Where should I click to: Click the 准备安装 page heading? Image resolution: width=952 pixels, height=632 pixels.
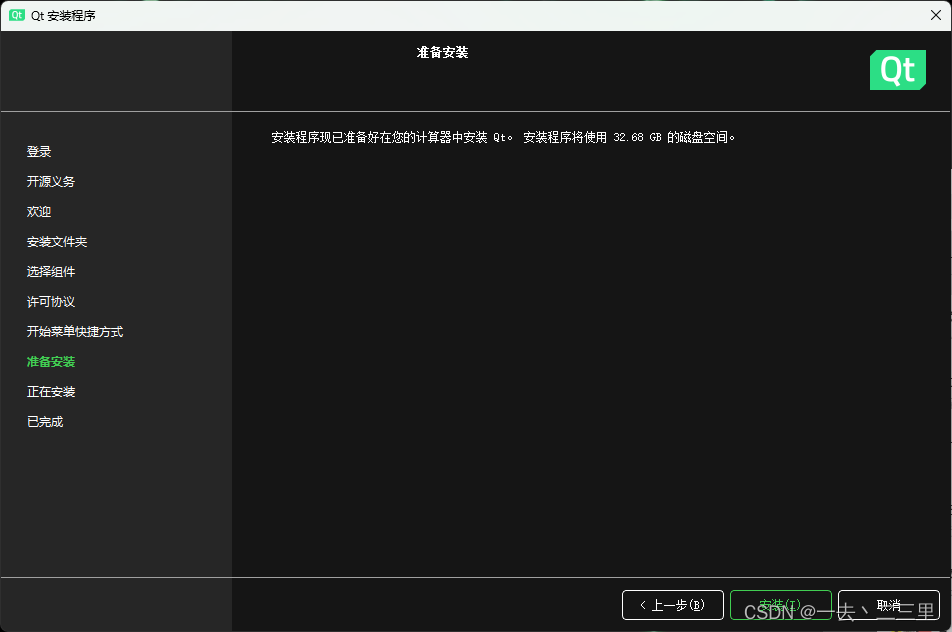443,53
